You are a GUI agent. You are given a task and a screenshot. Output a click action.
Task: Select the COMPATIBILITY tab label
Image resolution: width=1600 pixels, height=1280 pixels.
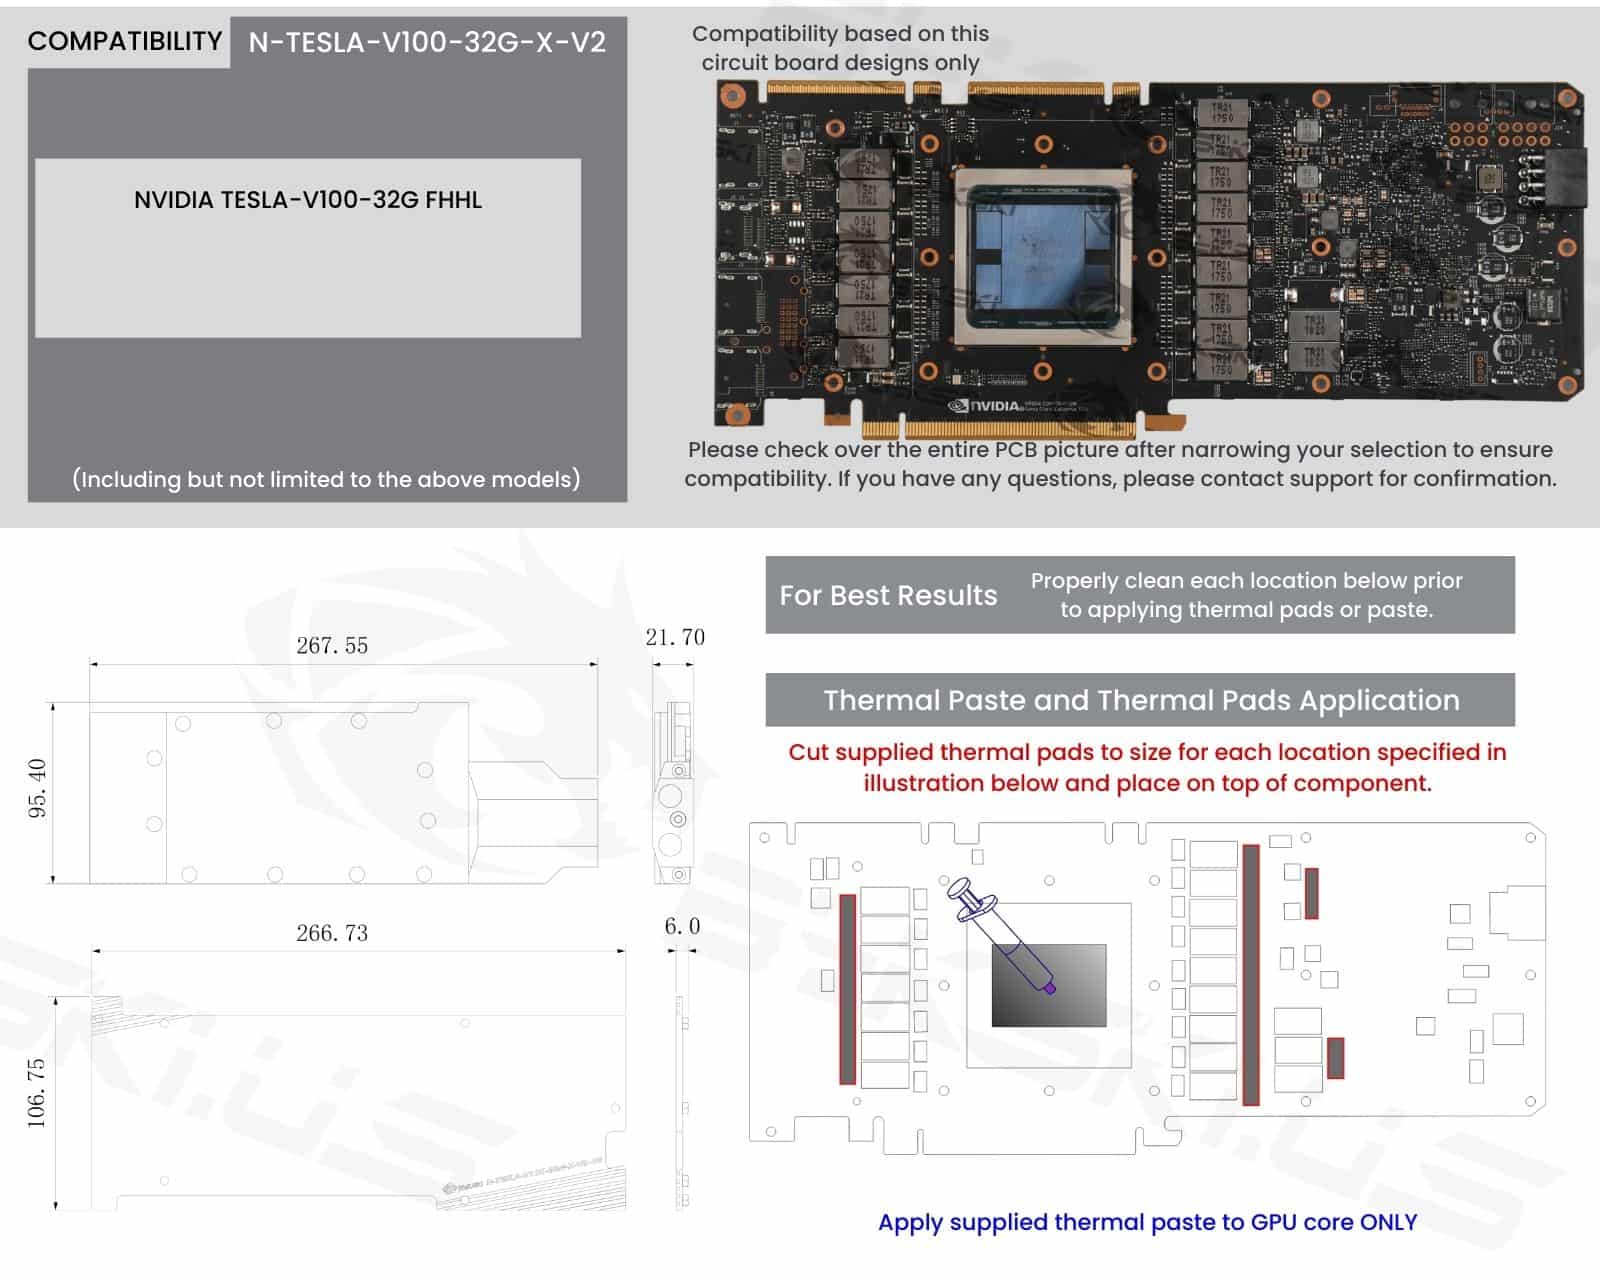tap(125, 41)
